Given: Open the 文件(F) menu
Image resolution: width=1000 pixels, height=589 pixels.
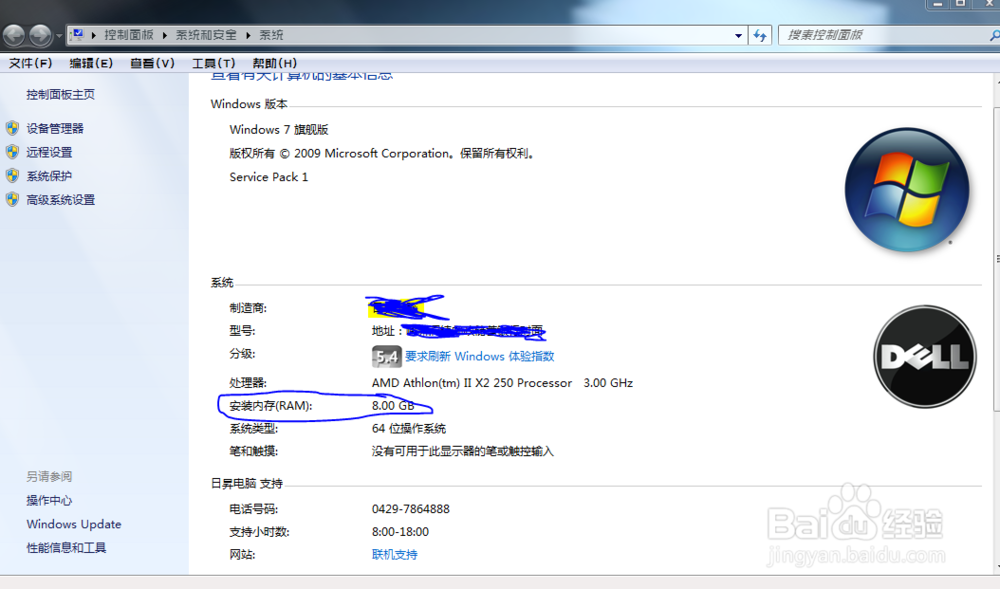Looking at the screenshot, I should [x=30, y=63].
